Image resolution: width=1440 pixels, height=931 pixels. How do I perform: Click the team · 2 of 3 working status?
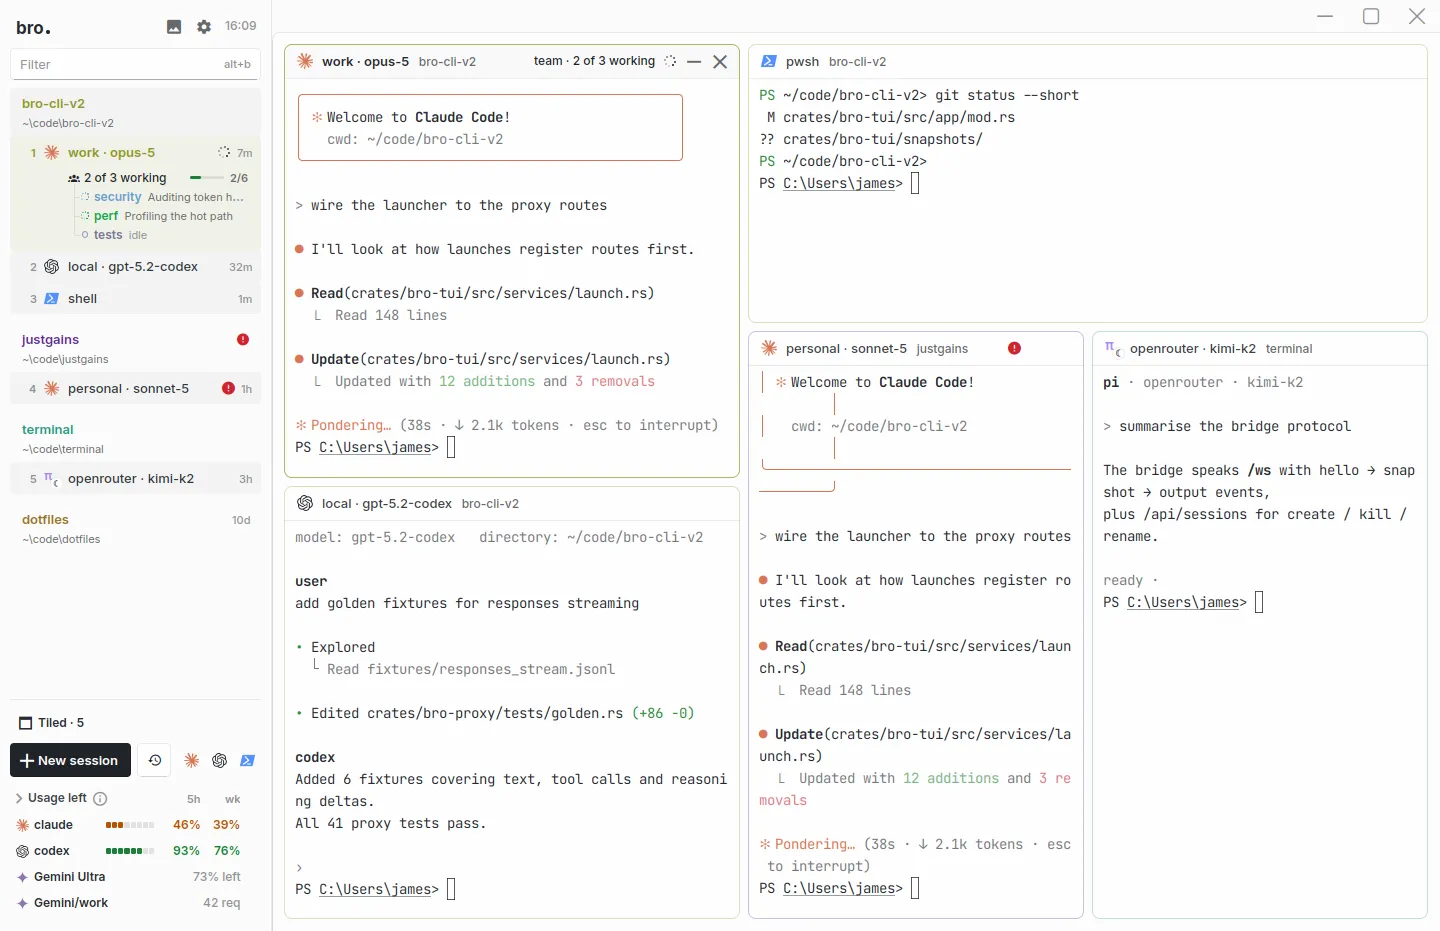tap(594, 61)
